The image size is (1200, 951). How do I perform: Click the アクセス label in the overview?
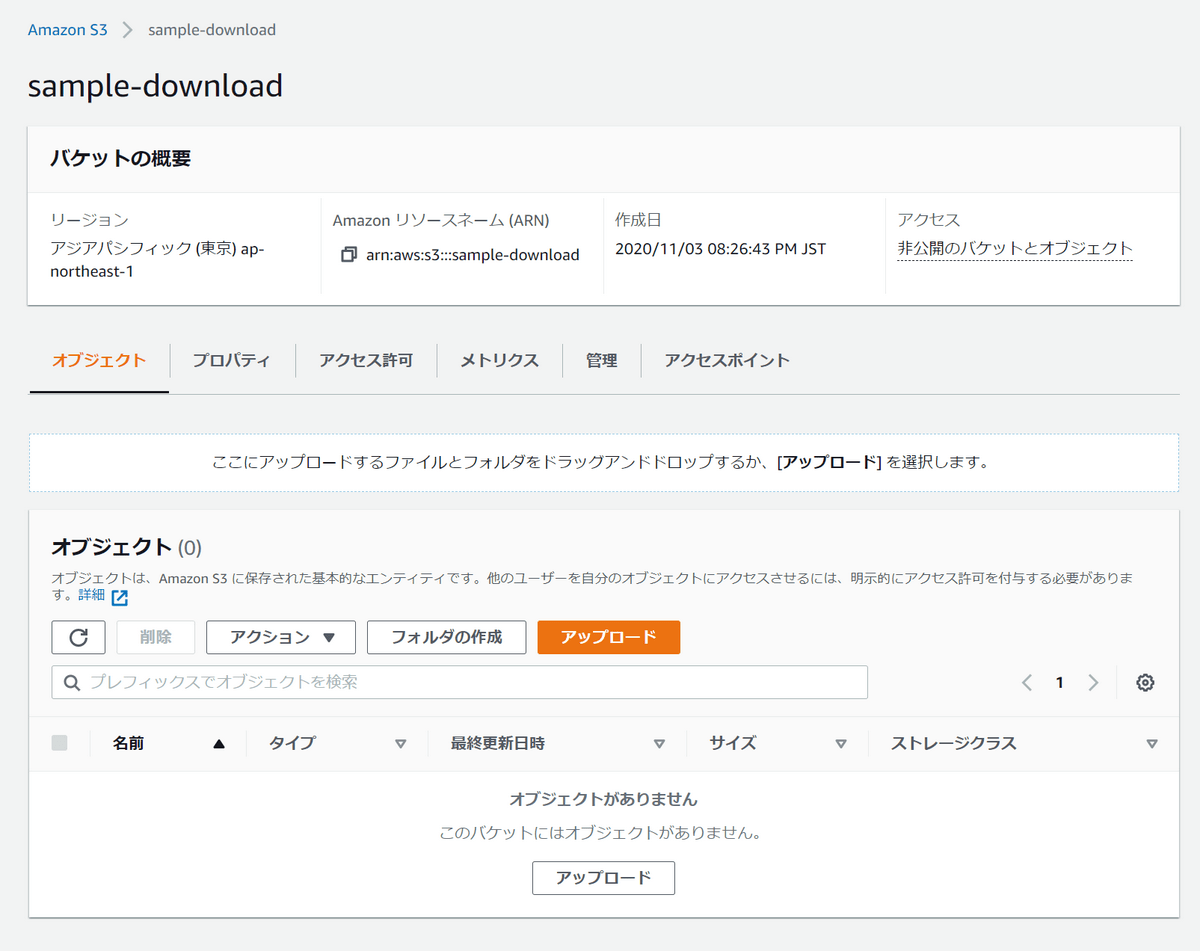point(929,220)
